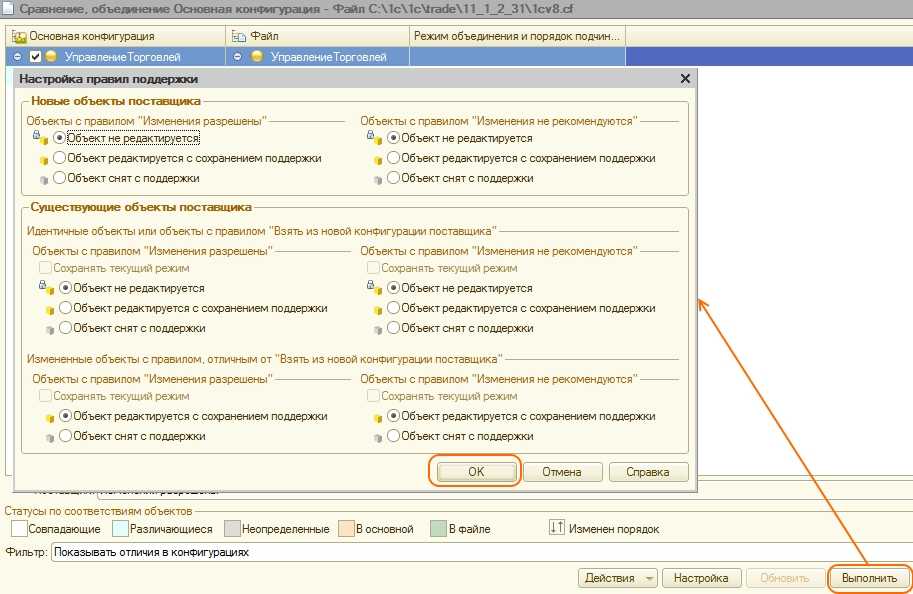Image resolution: width=913 pixels, height=594 pixels.
Task: Select 'Объект не редактируется' for new objects, Изменения разрешены
Action: click(60, 138)
